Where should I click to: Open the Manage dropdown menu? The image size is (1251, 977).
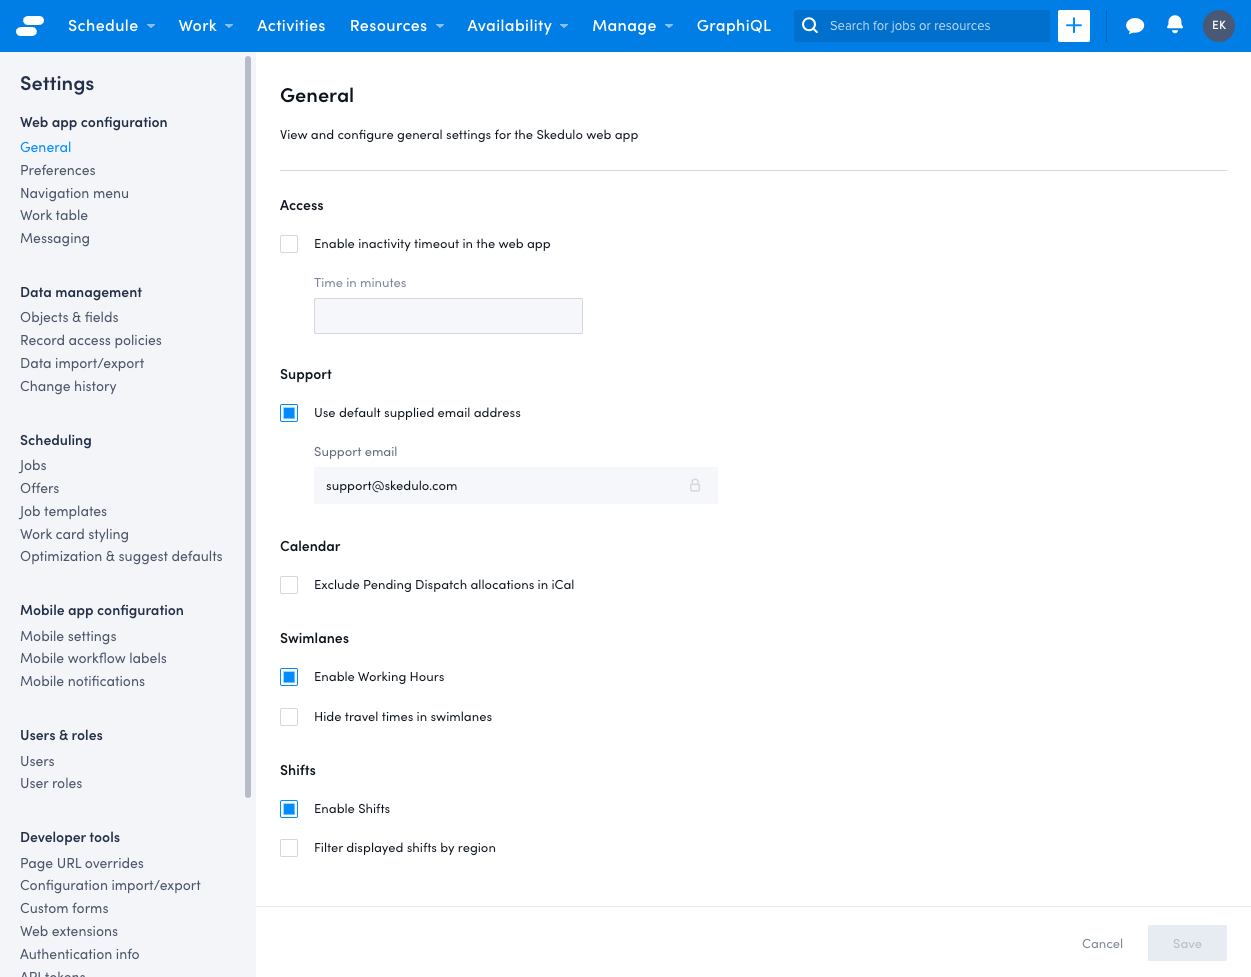coord(625,26)
